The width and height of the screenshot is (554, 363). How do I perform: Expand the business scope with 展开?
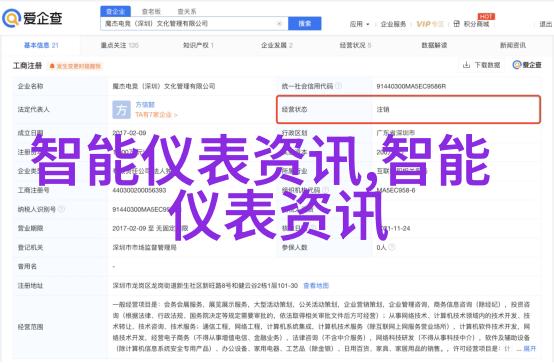pyautogui.click(x=529, y=349)
